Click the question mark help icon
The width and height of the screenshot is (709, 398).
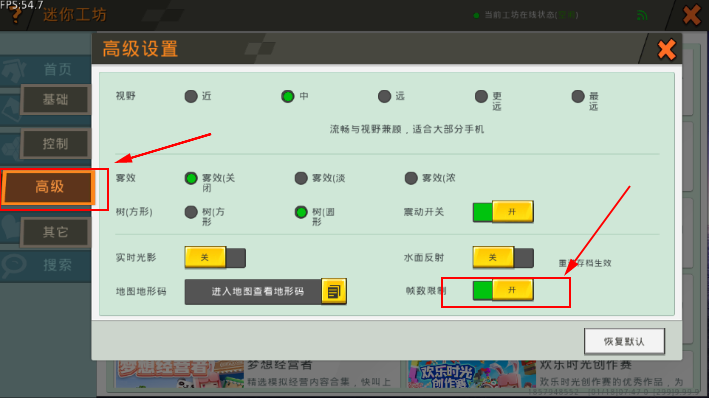(x=15, y=15)
